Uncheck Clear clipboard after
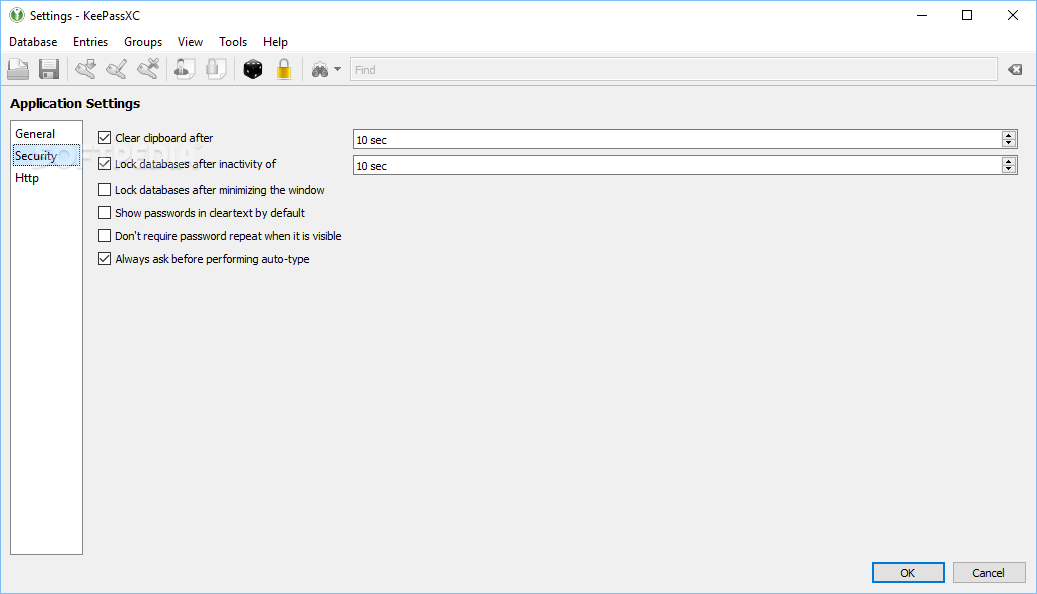1037x594 pixels. (x=104, y=138)
